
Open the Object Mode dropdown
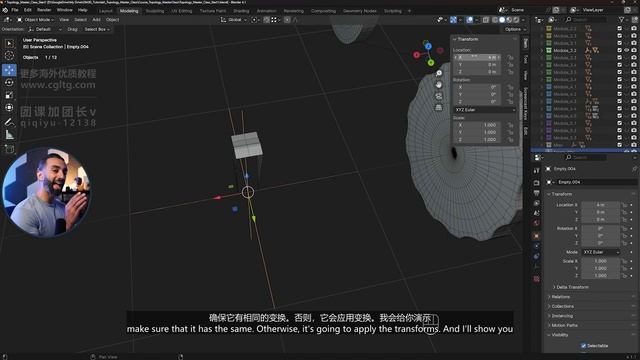click(x=36, y=20)
